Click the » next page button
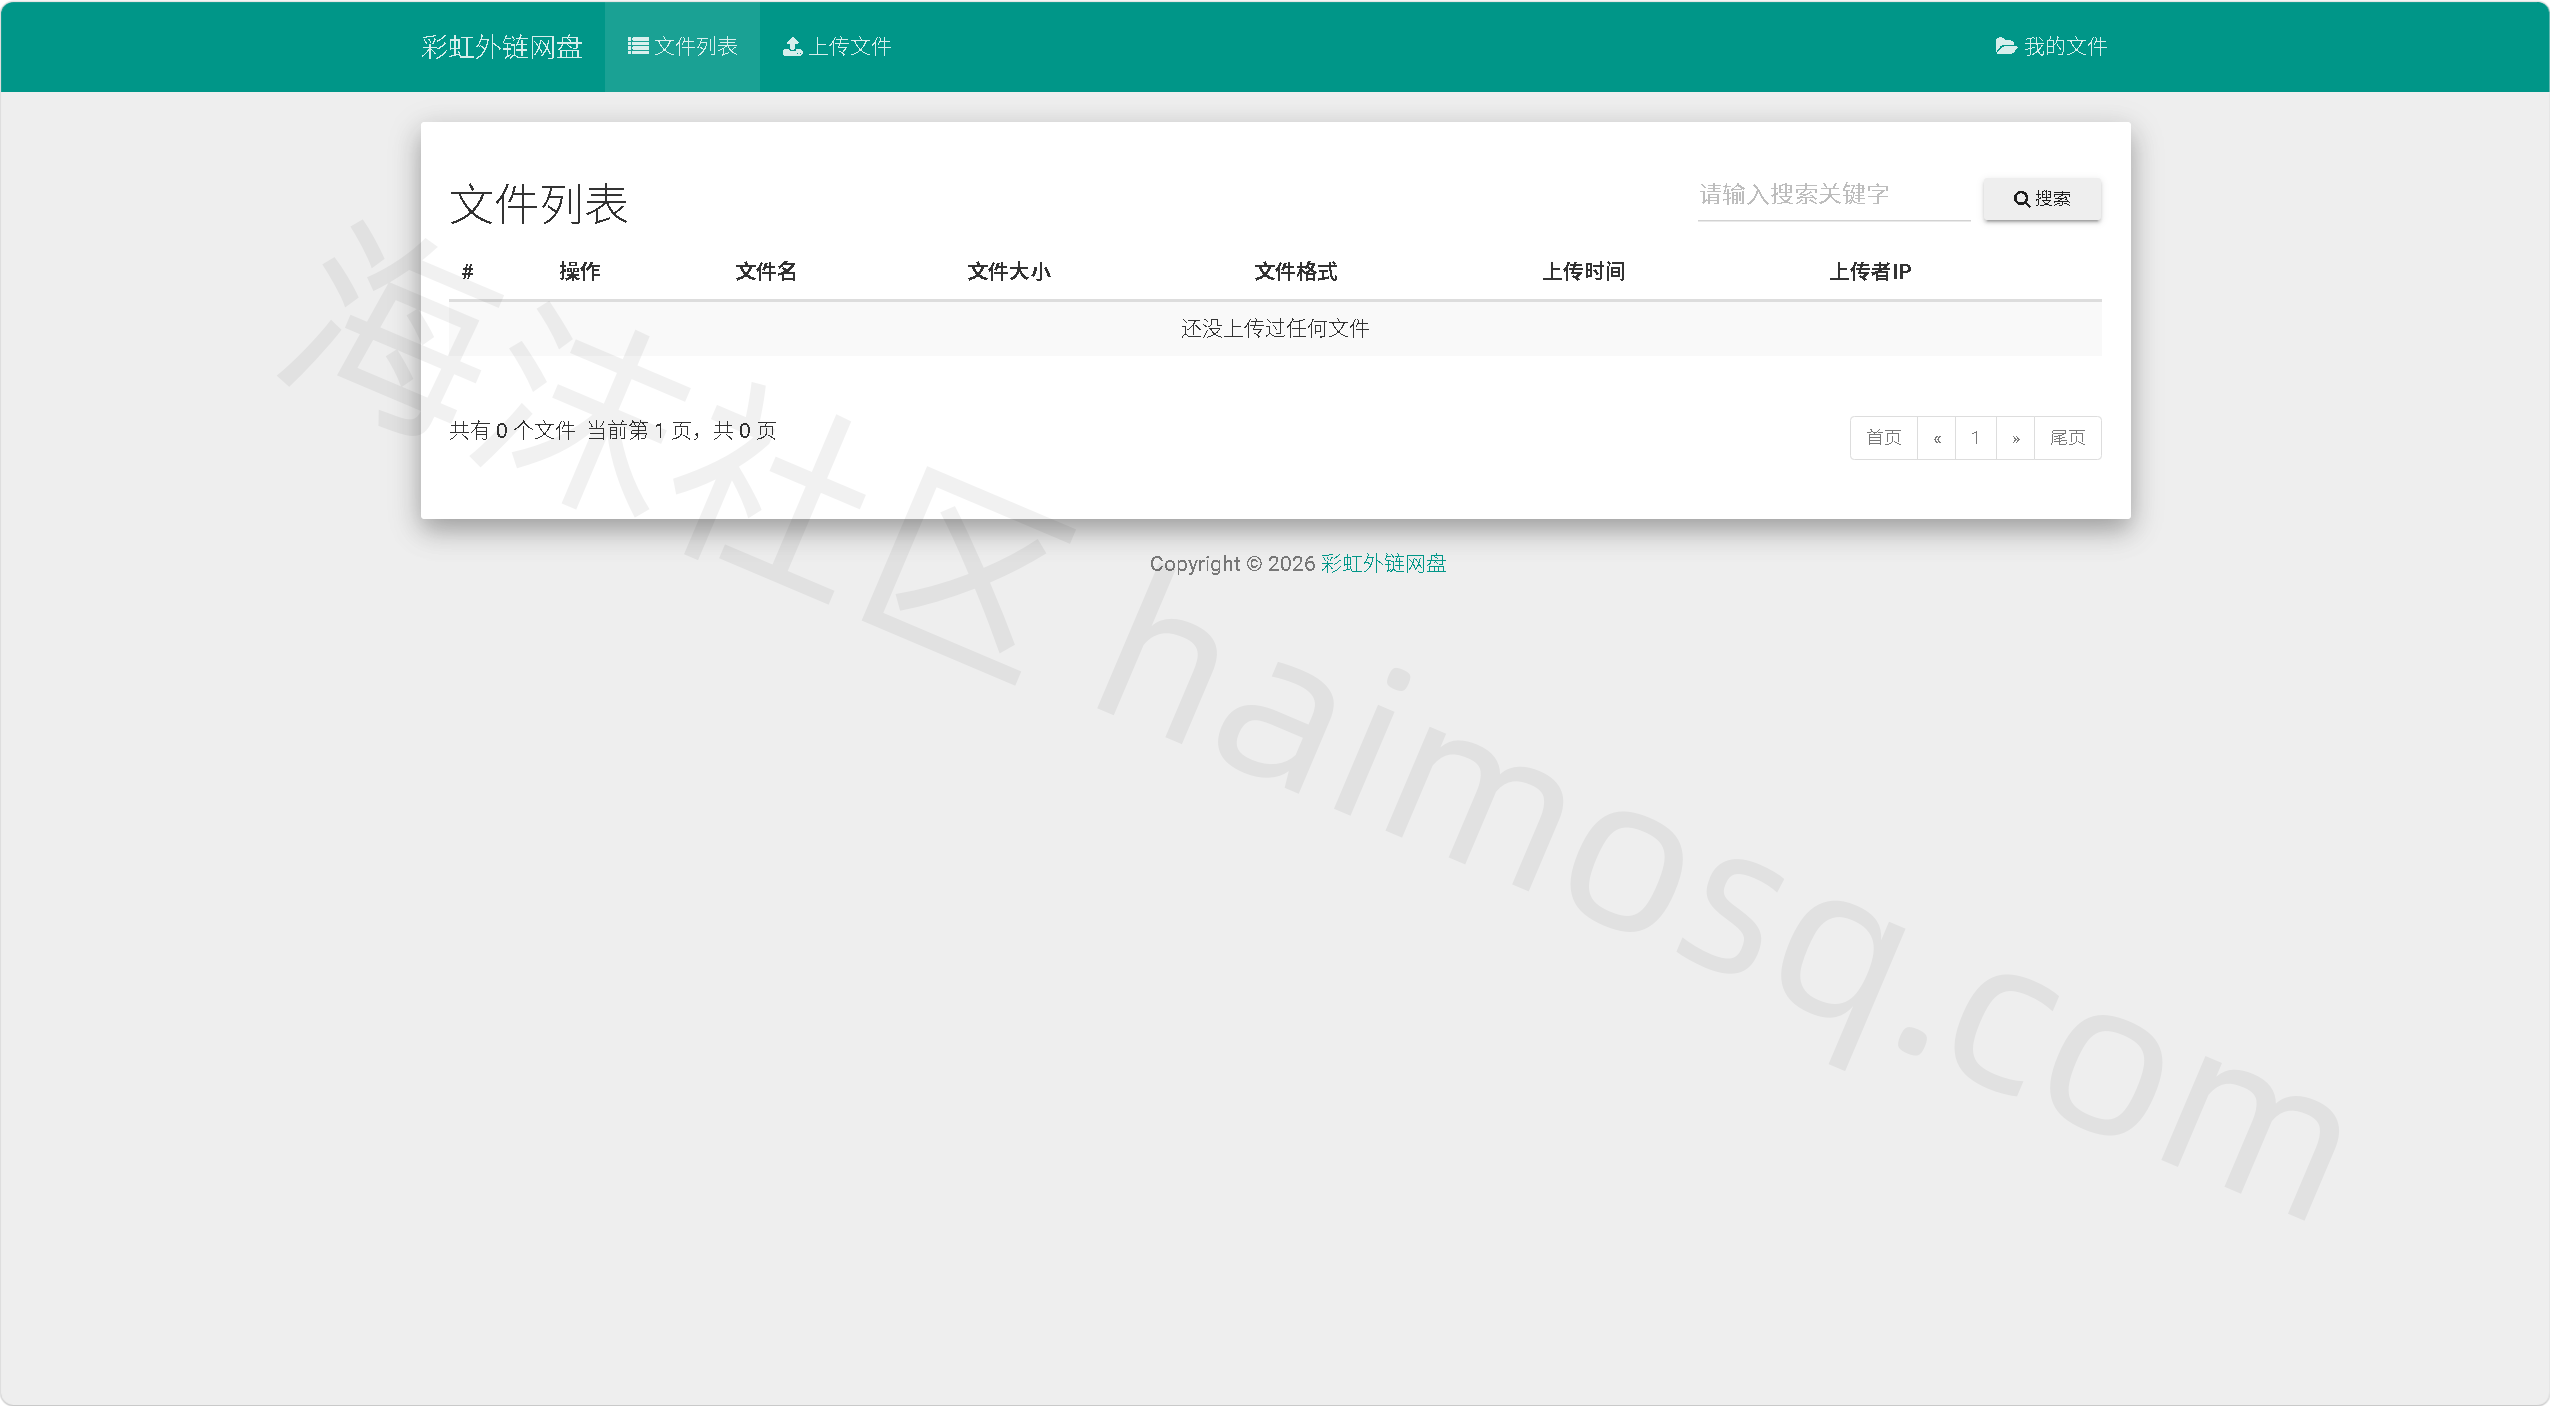Viewport: 2554px width, 1406px height. tap(2016, 438)
